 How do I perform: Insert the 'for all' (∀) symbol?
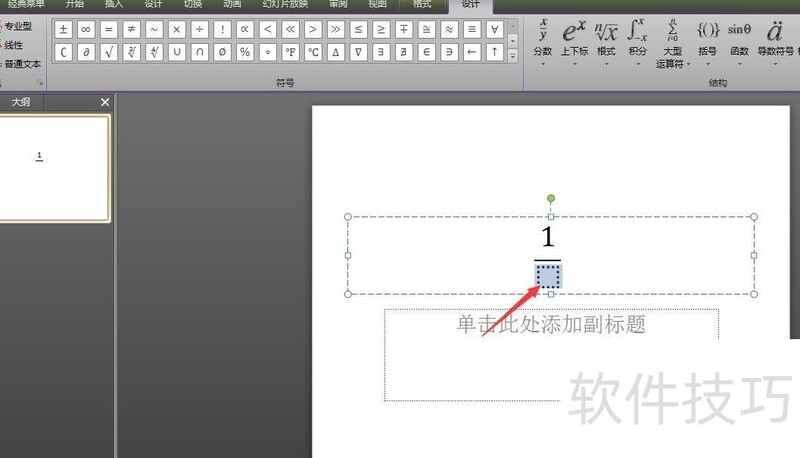(494, 30)
